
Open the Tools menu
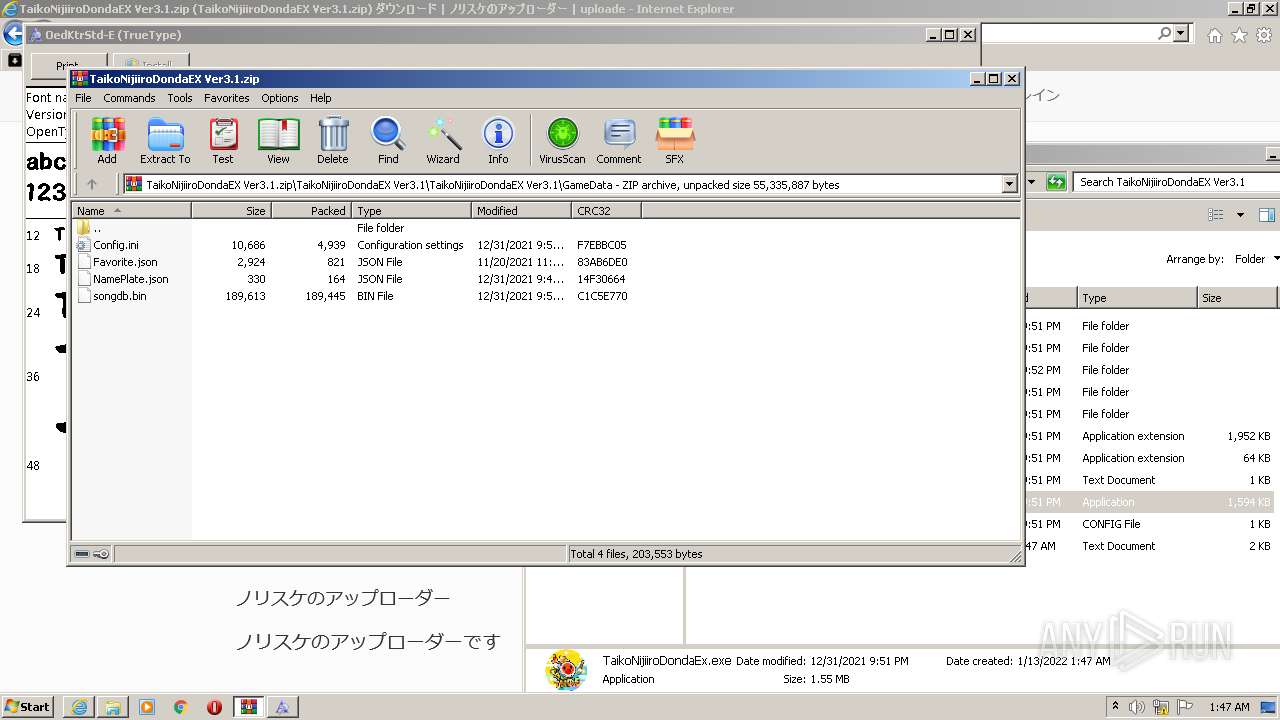180,98
